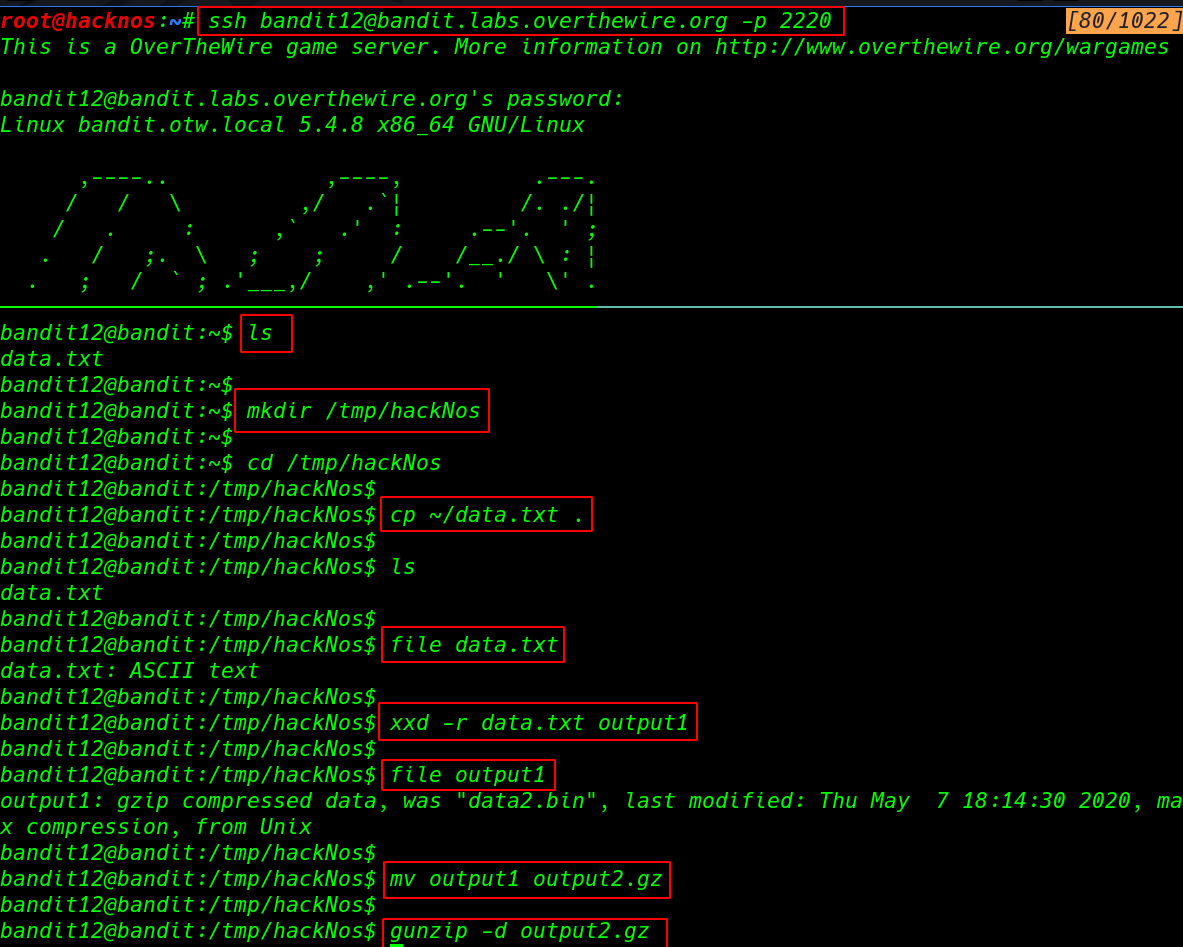Click the mv output1 output2.gz command
This screenshot has width=1183, height=947.
[527, 880]
